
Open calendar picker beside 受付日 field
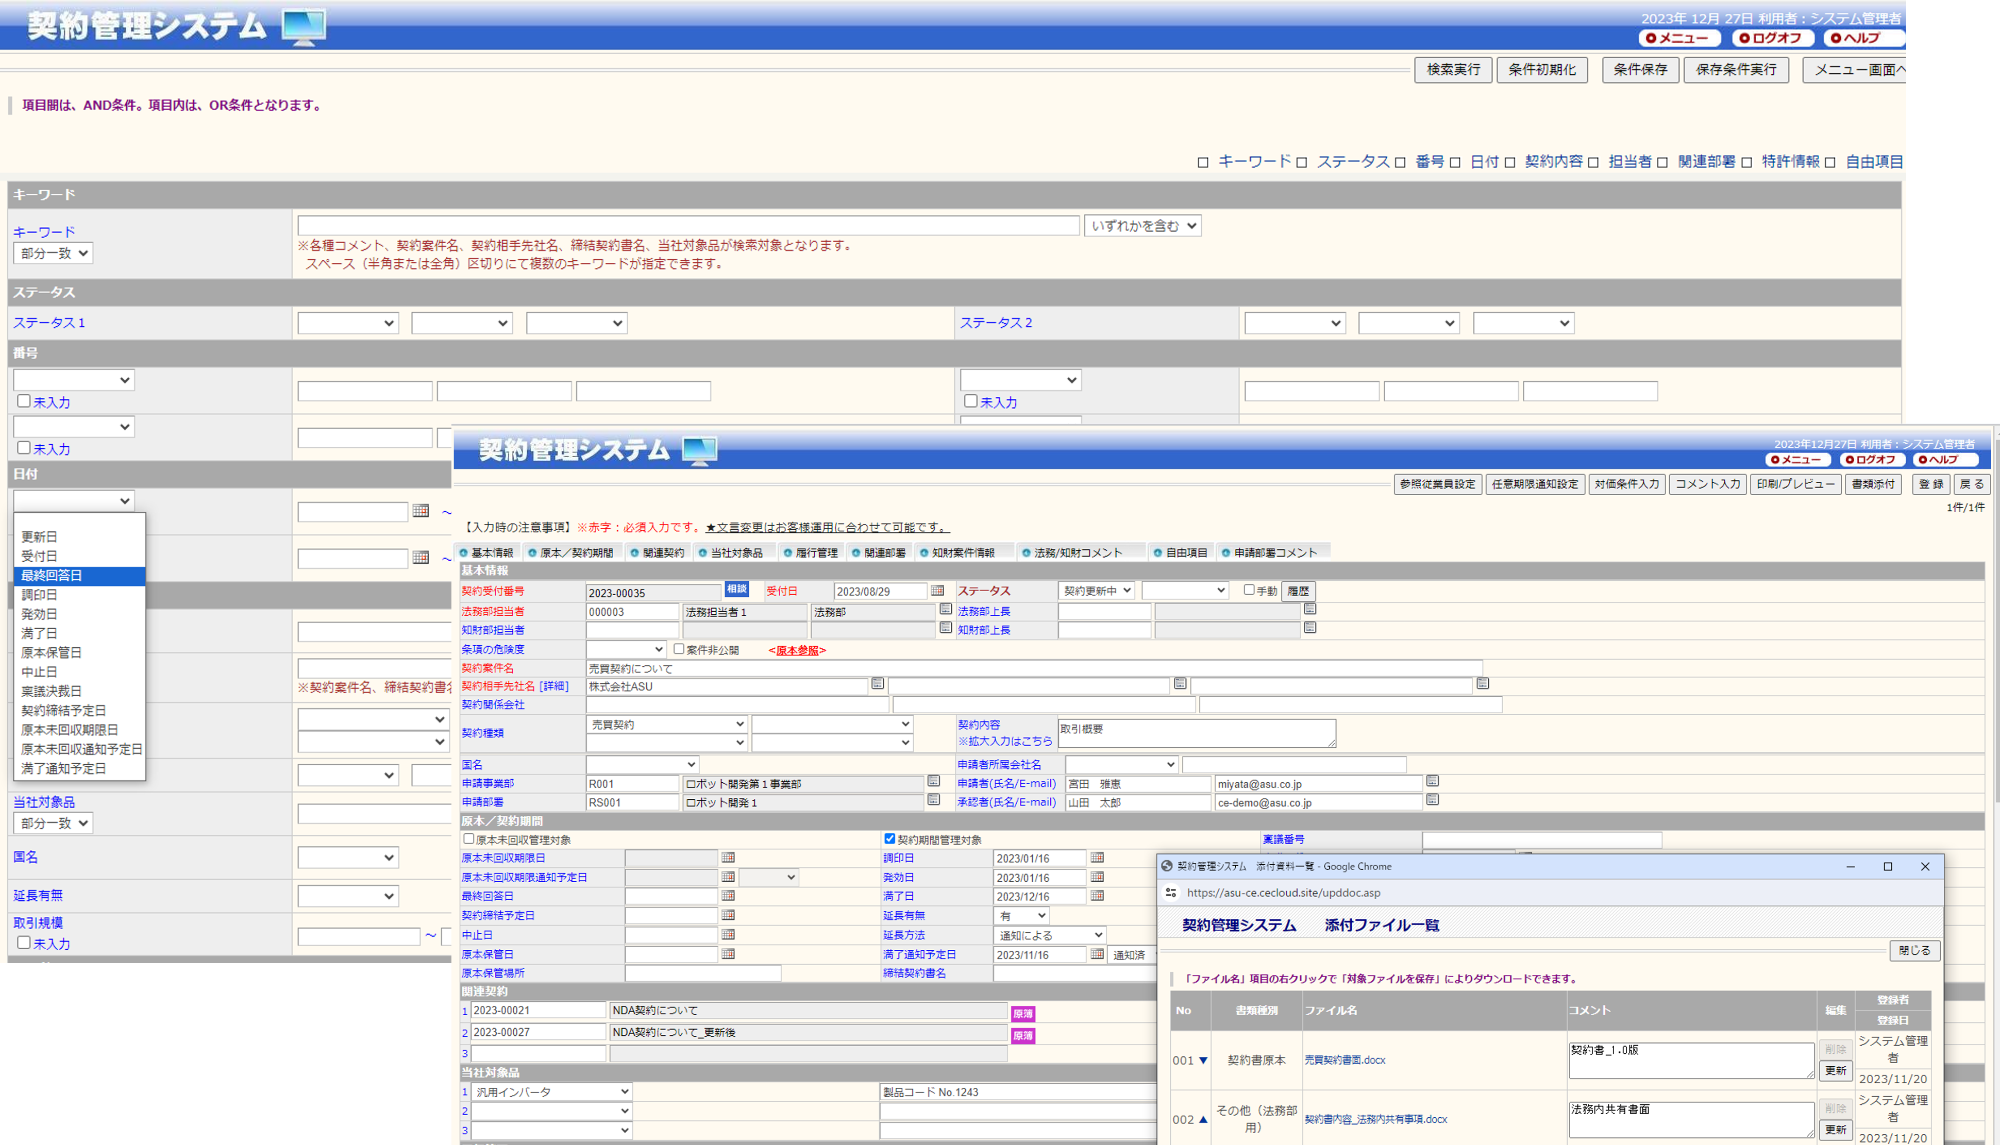(937, 591)
